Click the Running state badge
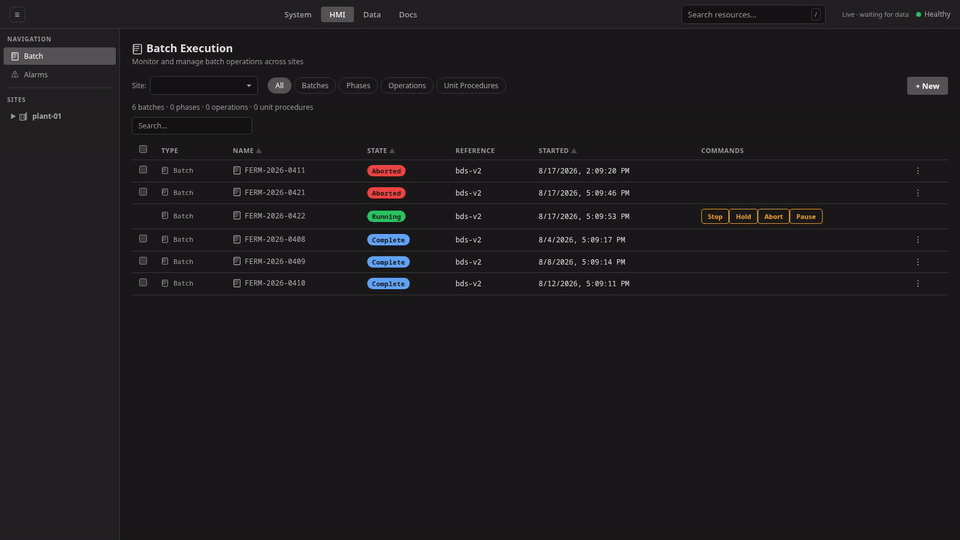 (386, 217)
